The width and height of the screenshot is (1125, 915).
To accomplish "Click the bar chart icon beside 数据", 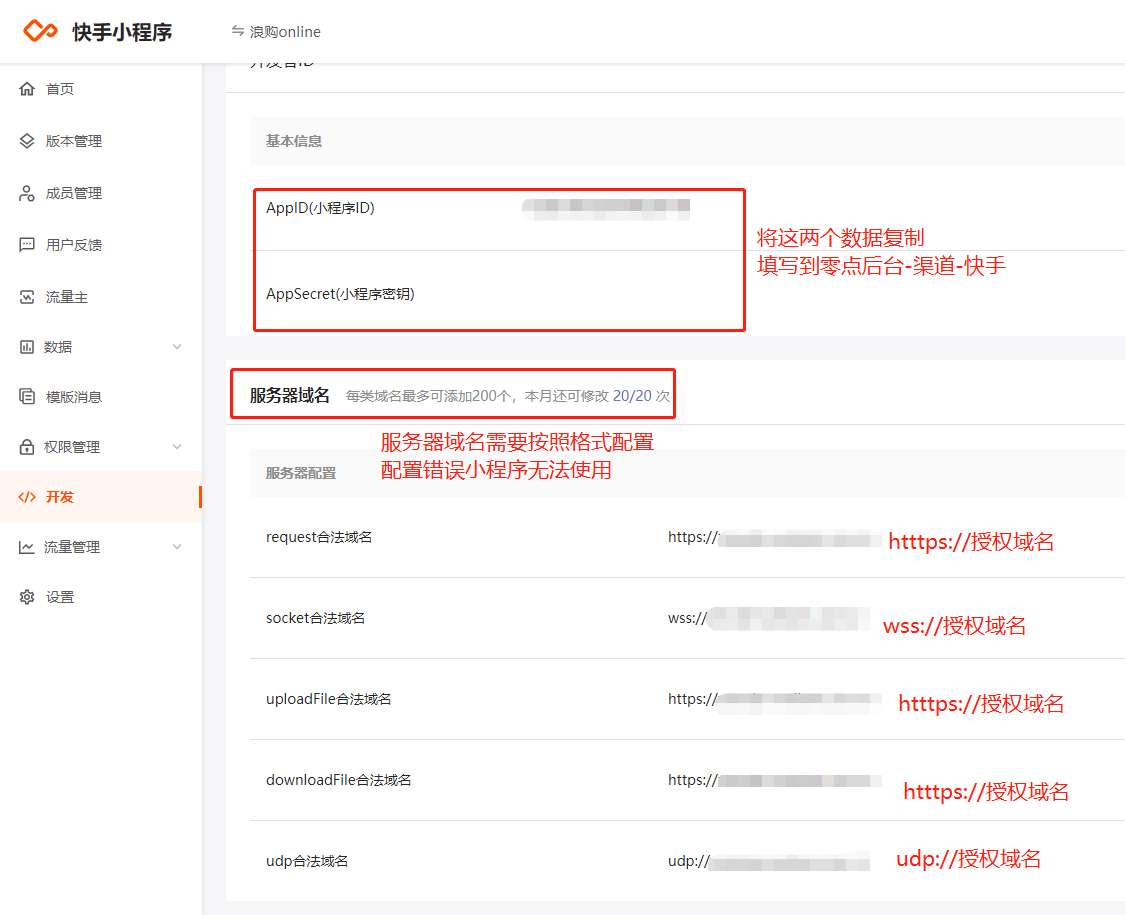I will click(x=27, y=347).
